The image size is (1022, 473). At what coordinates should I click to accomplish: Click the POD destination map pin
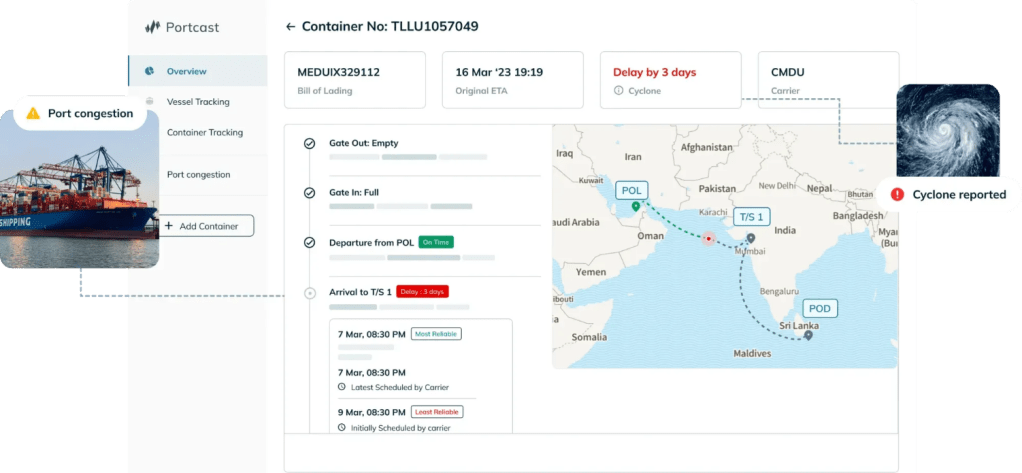point(808,334)
